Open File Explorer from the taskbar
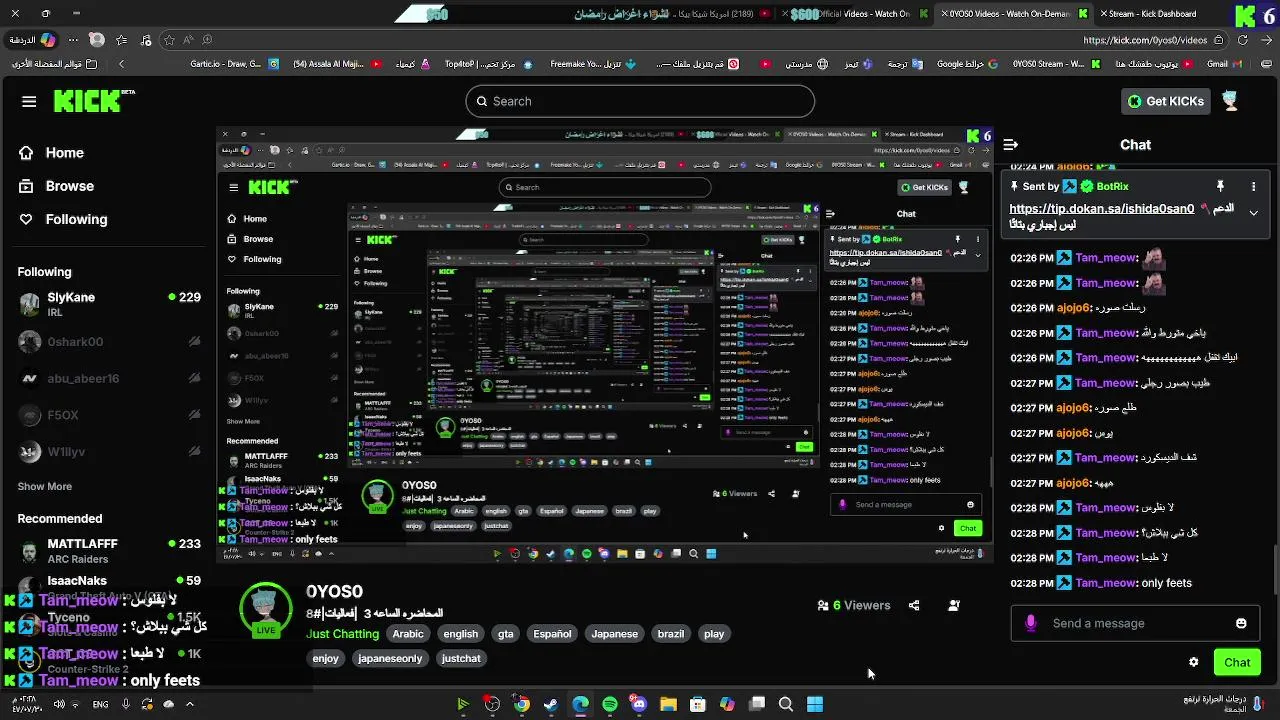This screenshot has height=720, width=1280. pyautogui.click(x=668, y=704)
